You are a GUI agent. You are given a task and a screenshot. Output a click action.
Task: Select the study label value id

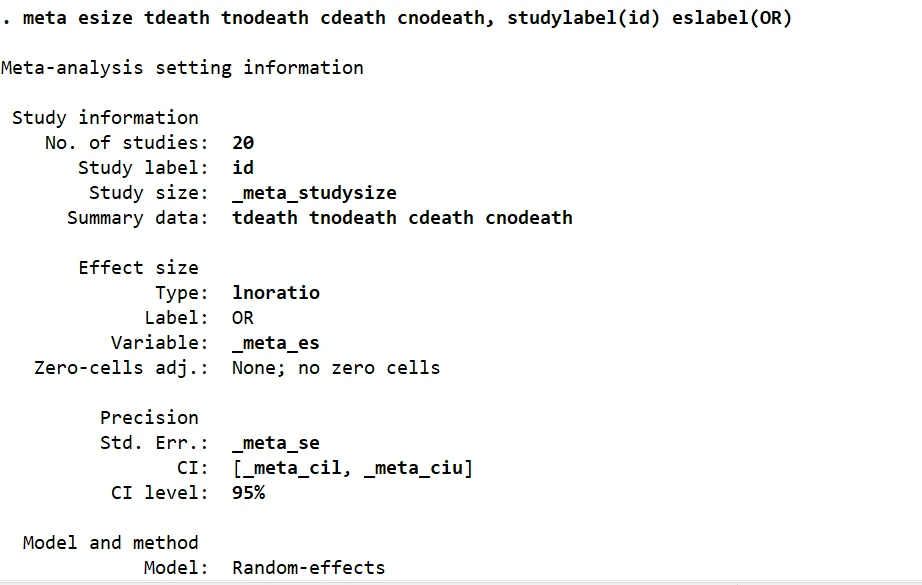(243, 168)
